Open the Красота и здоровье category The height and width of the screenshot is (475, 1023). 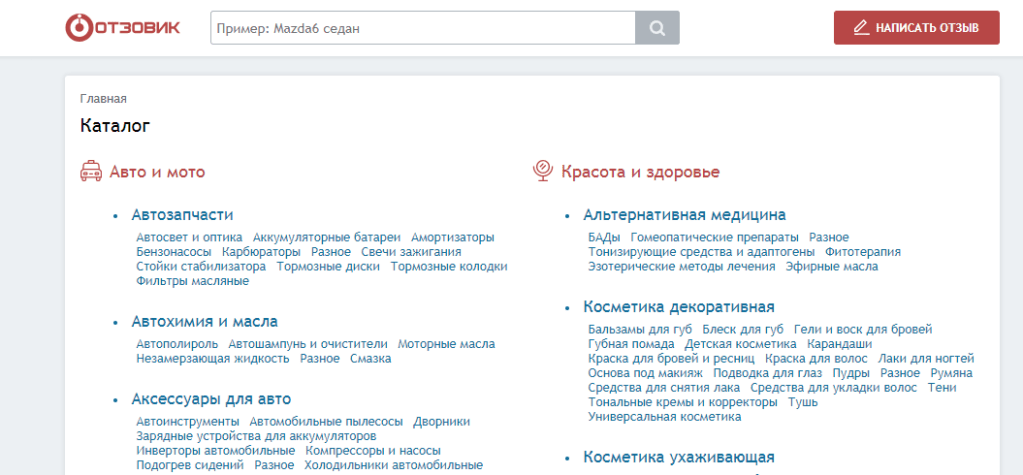click(640, 172)
